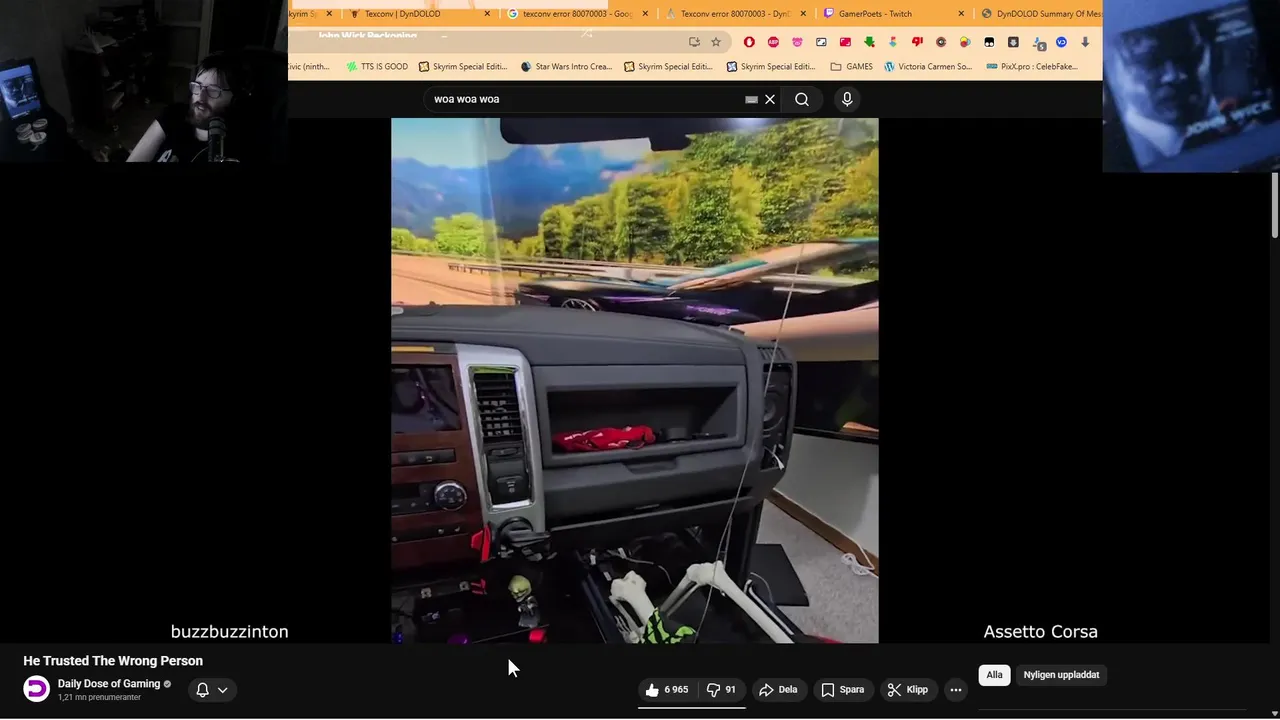1280x720 pixels.
Task: Open the Daily Dose of Gaming channel avatar
Action: (36, 689)
